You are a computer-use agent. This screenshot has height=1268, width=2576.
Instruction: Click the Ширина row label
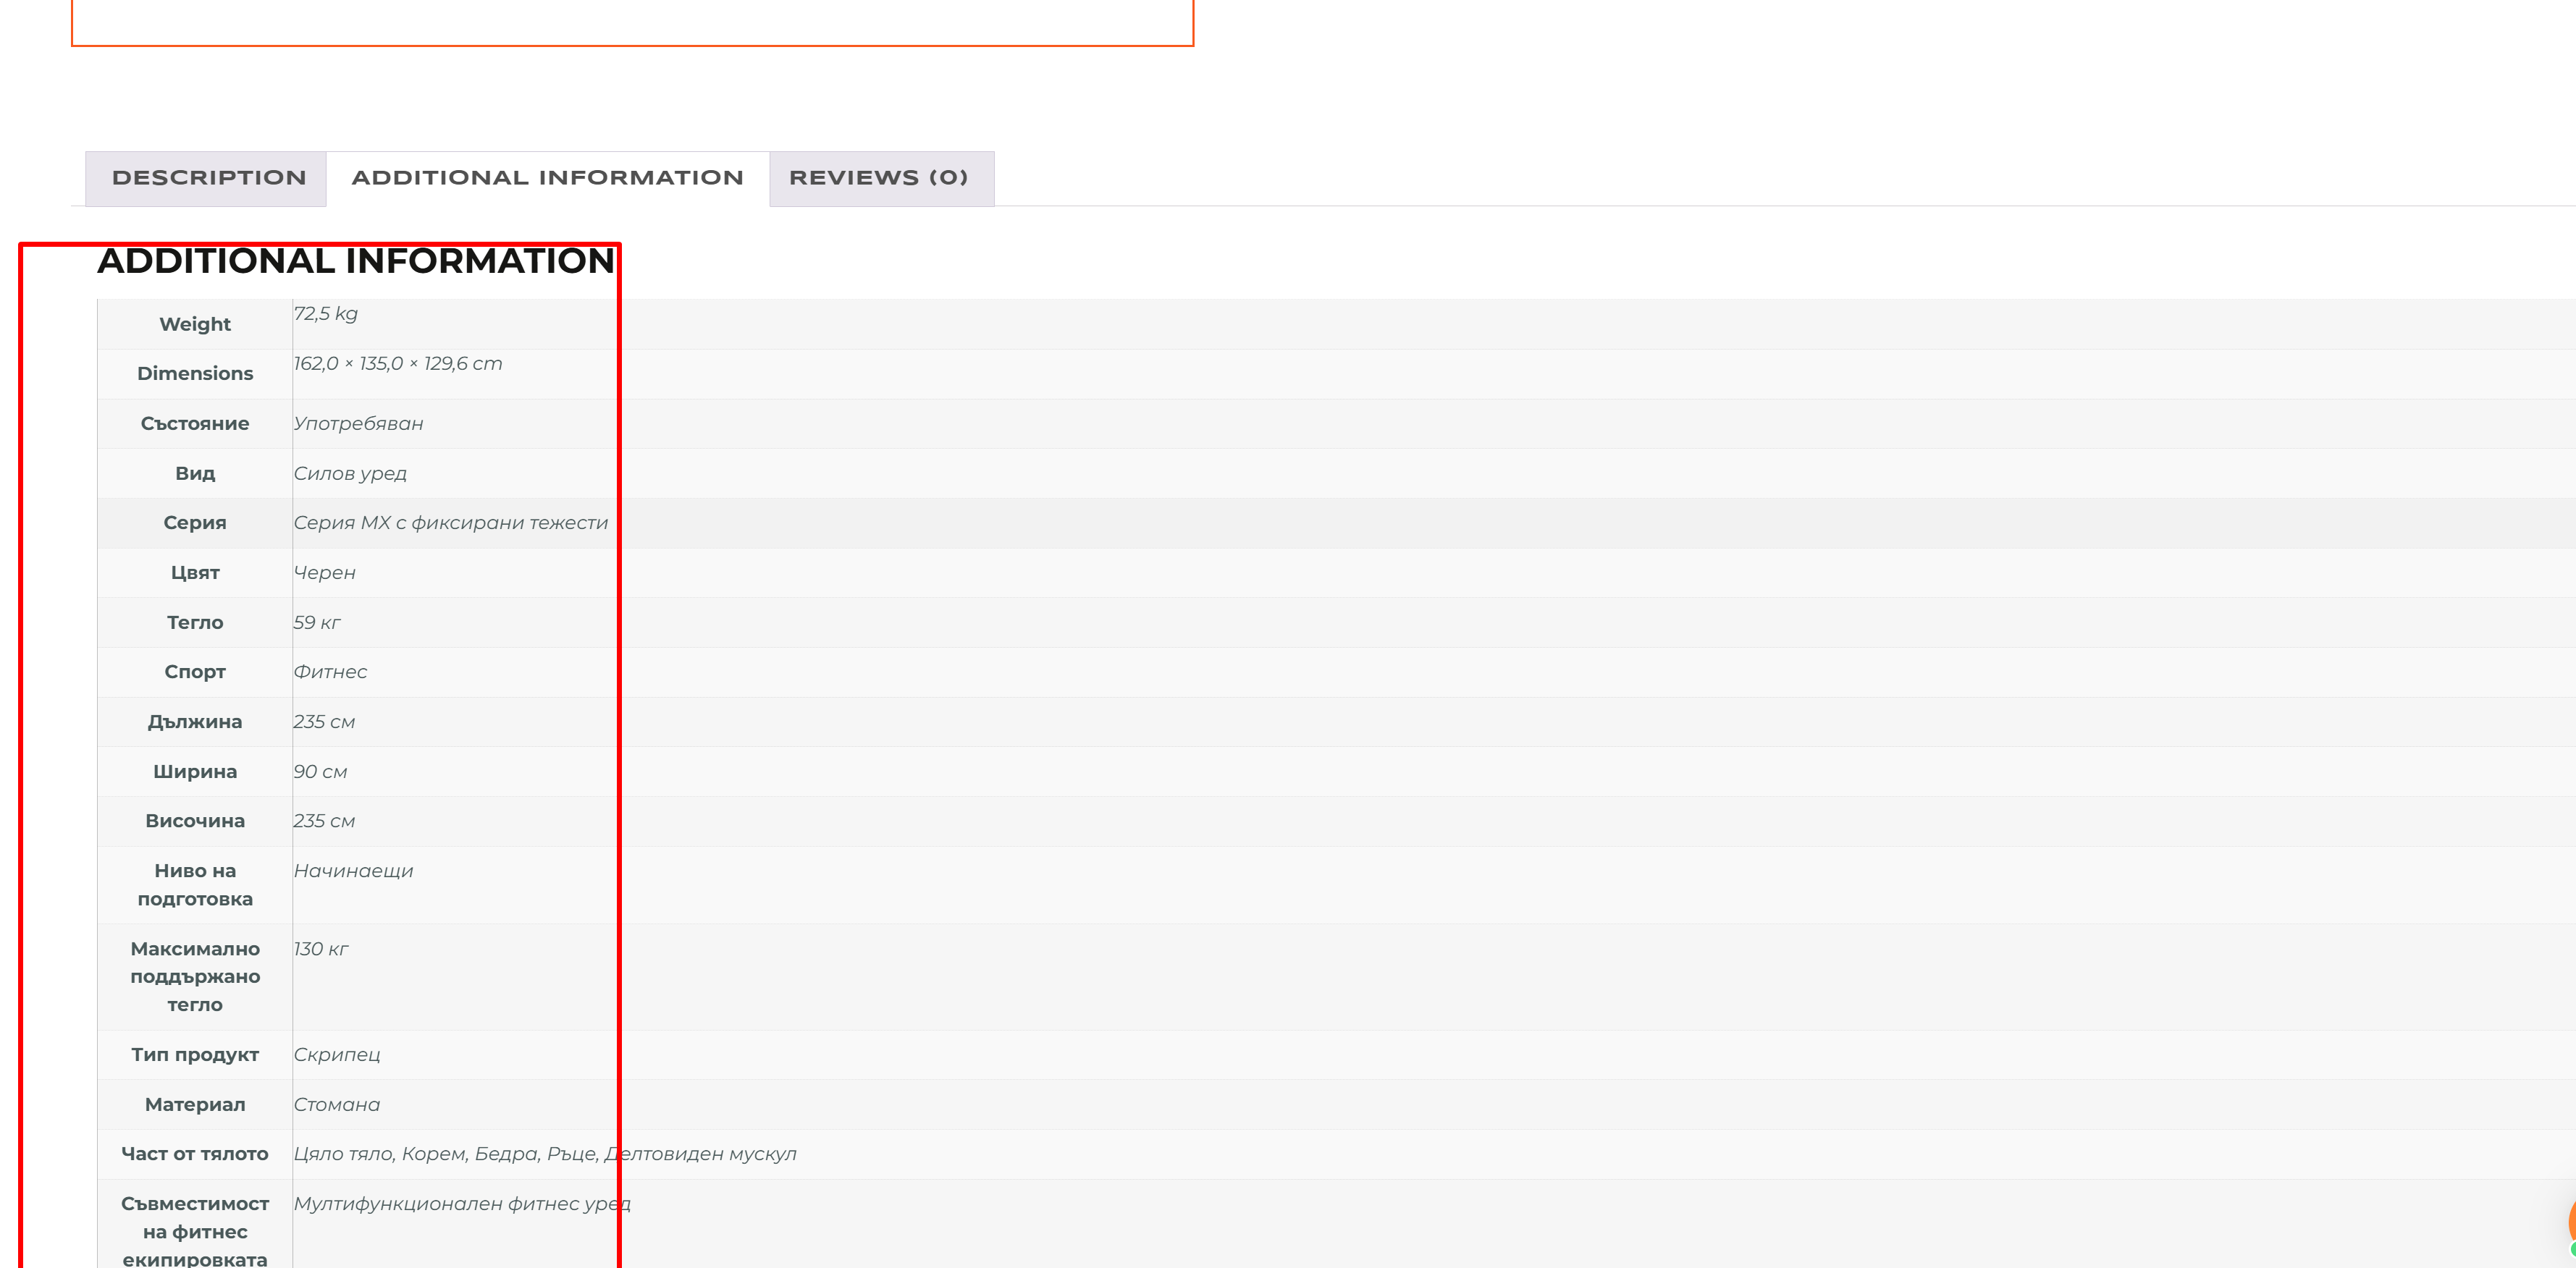(195, 771)
